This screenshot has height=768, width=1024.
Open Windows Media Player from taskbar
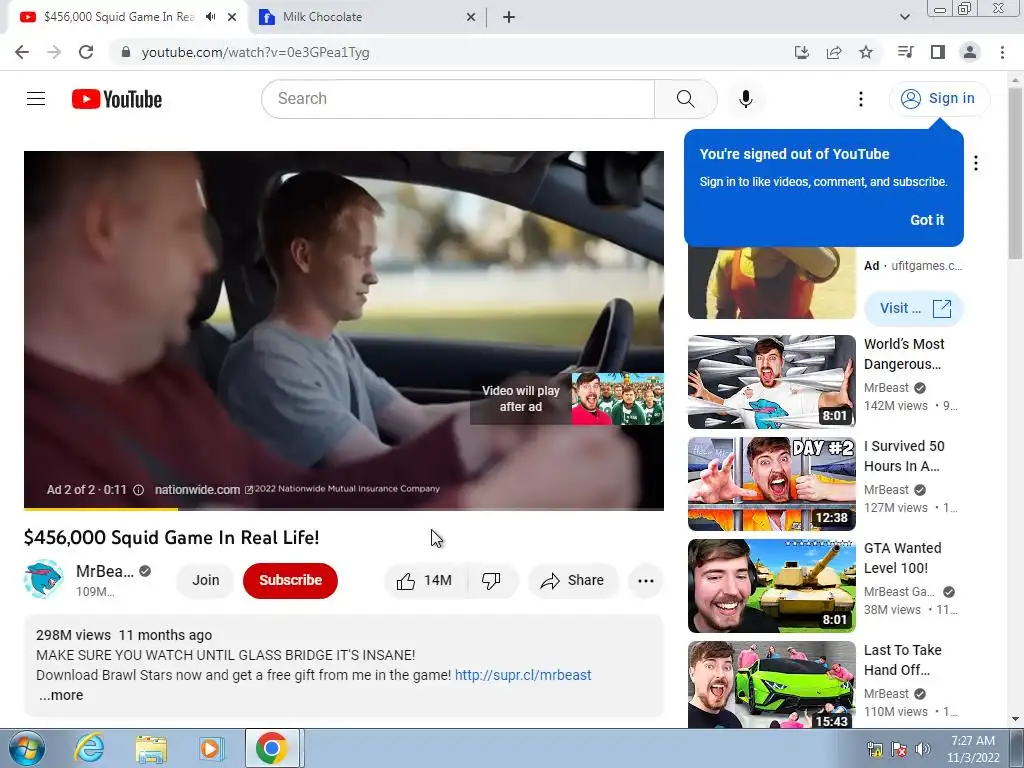click(x=211, y=748)
